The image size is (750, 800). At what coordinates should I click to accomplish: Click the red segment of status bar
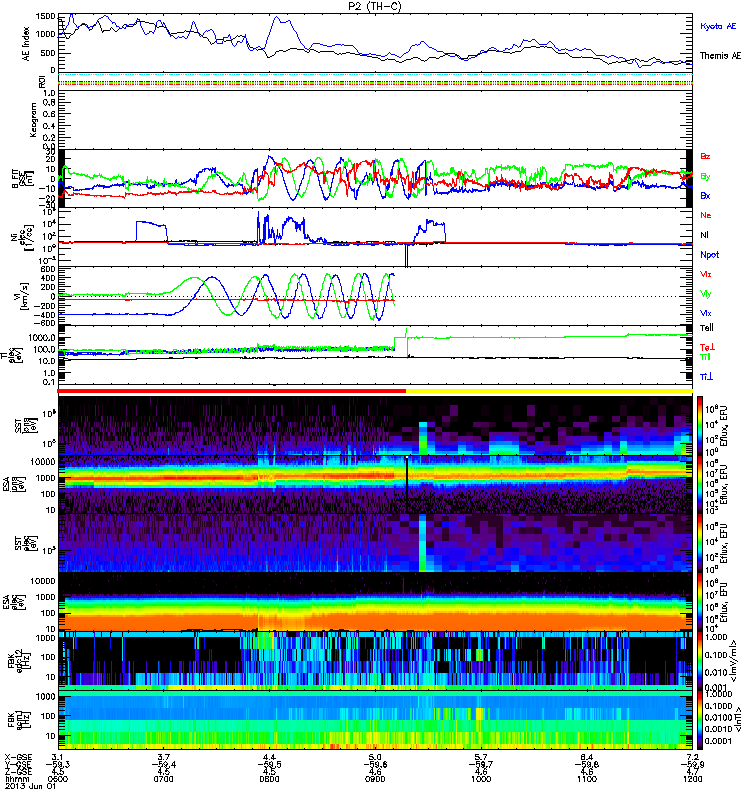pos(232,391)
